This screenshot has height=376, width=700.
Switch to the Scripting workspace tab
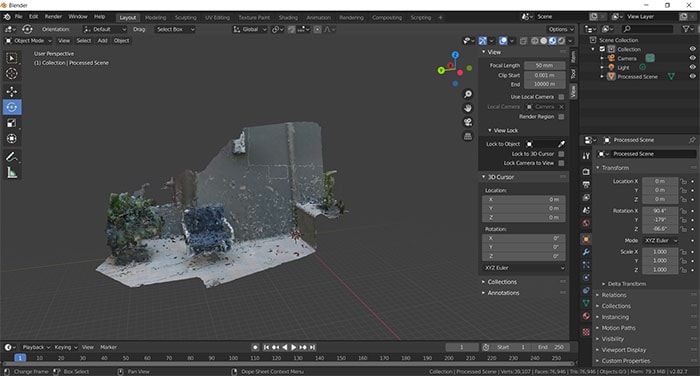point(421,17)
